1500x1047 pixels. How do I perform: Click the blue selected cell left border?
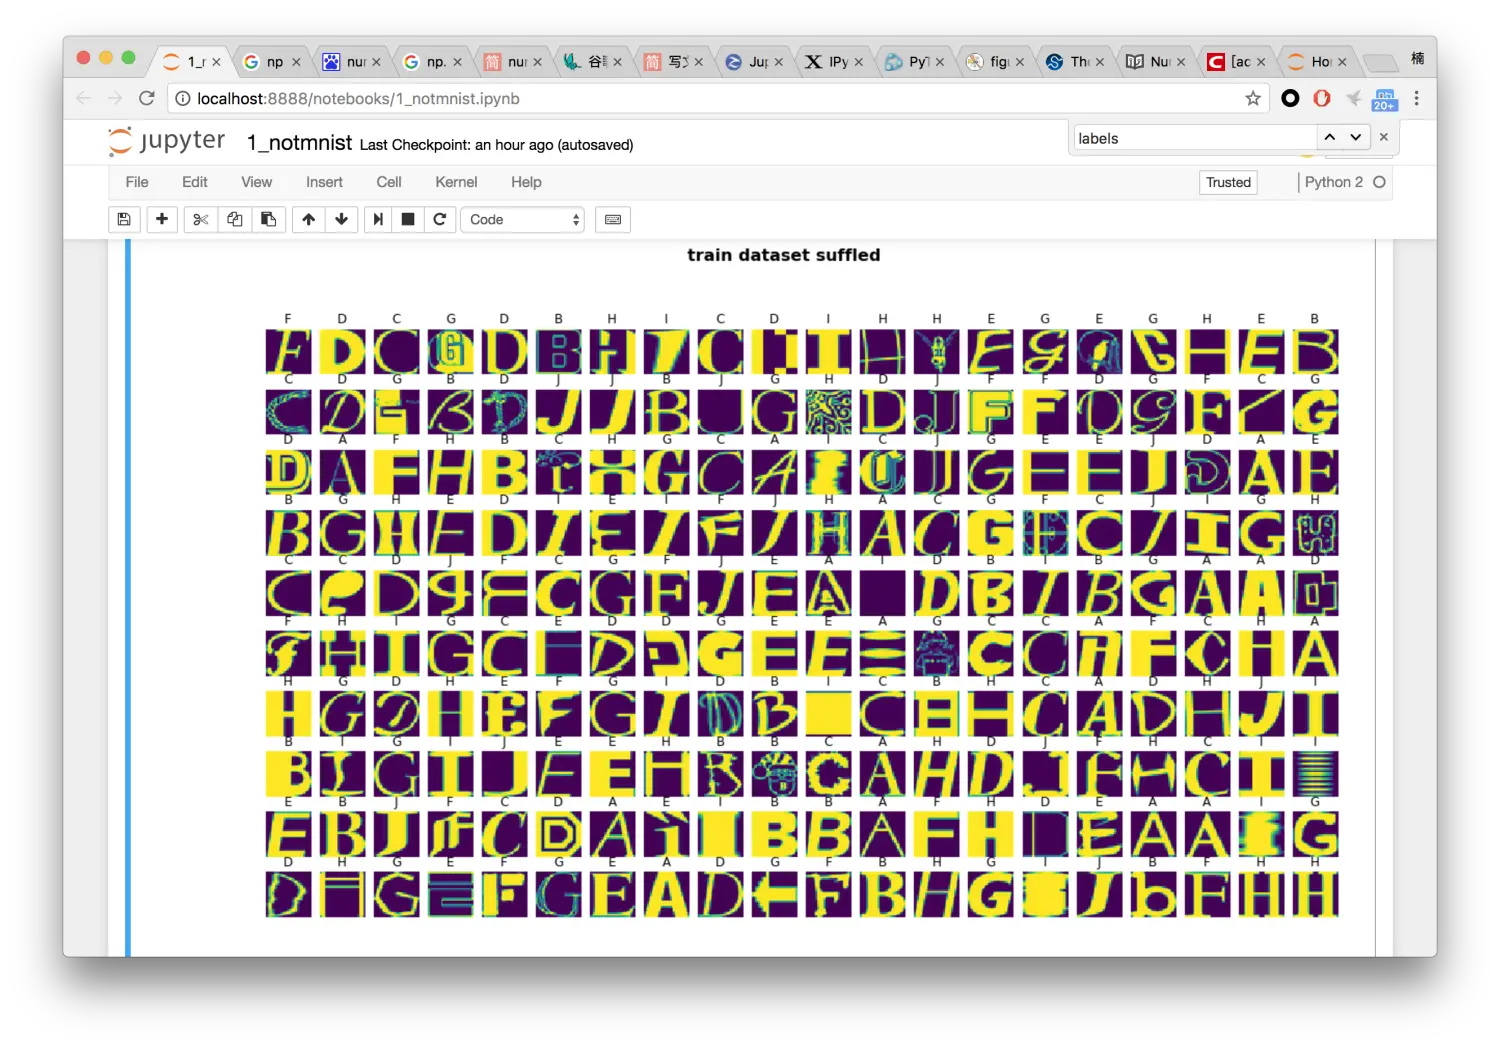(128, 598)
